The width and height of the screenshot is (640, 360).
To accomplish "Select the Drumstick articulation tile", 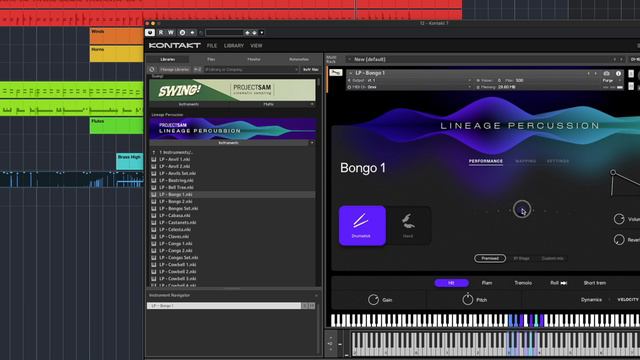I will [362, 226].
